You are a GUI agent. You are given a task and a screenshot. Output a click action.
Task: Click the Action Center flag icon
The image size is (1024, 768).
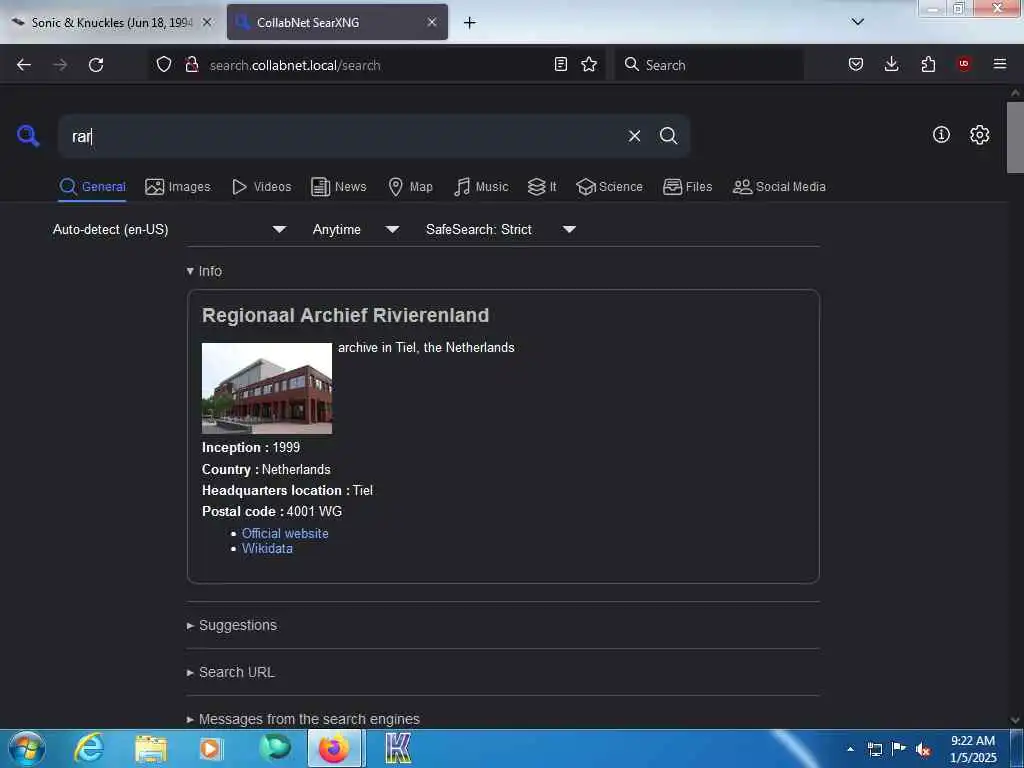(899, 749)
